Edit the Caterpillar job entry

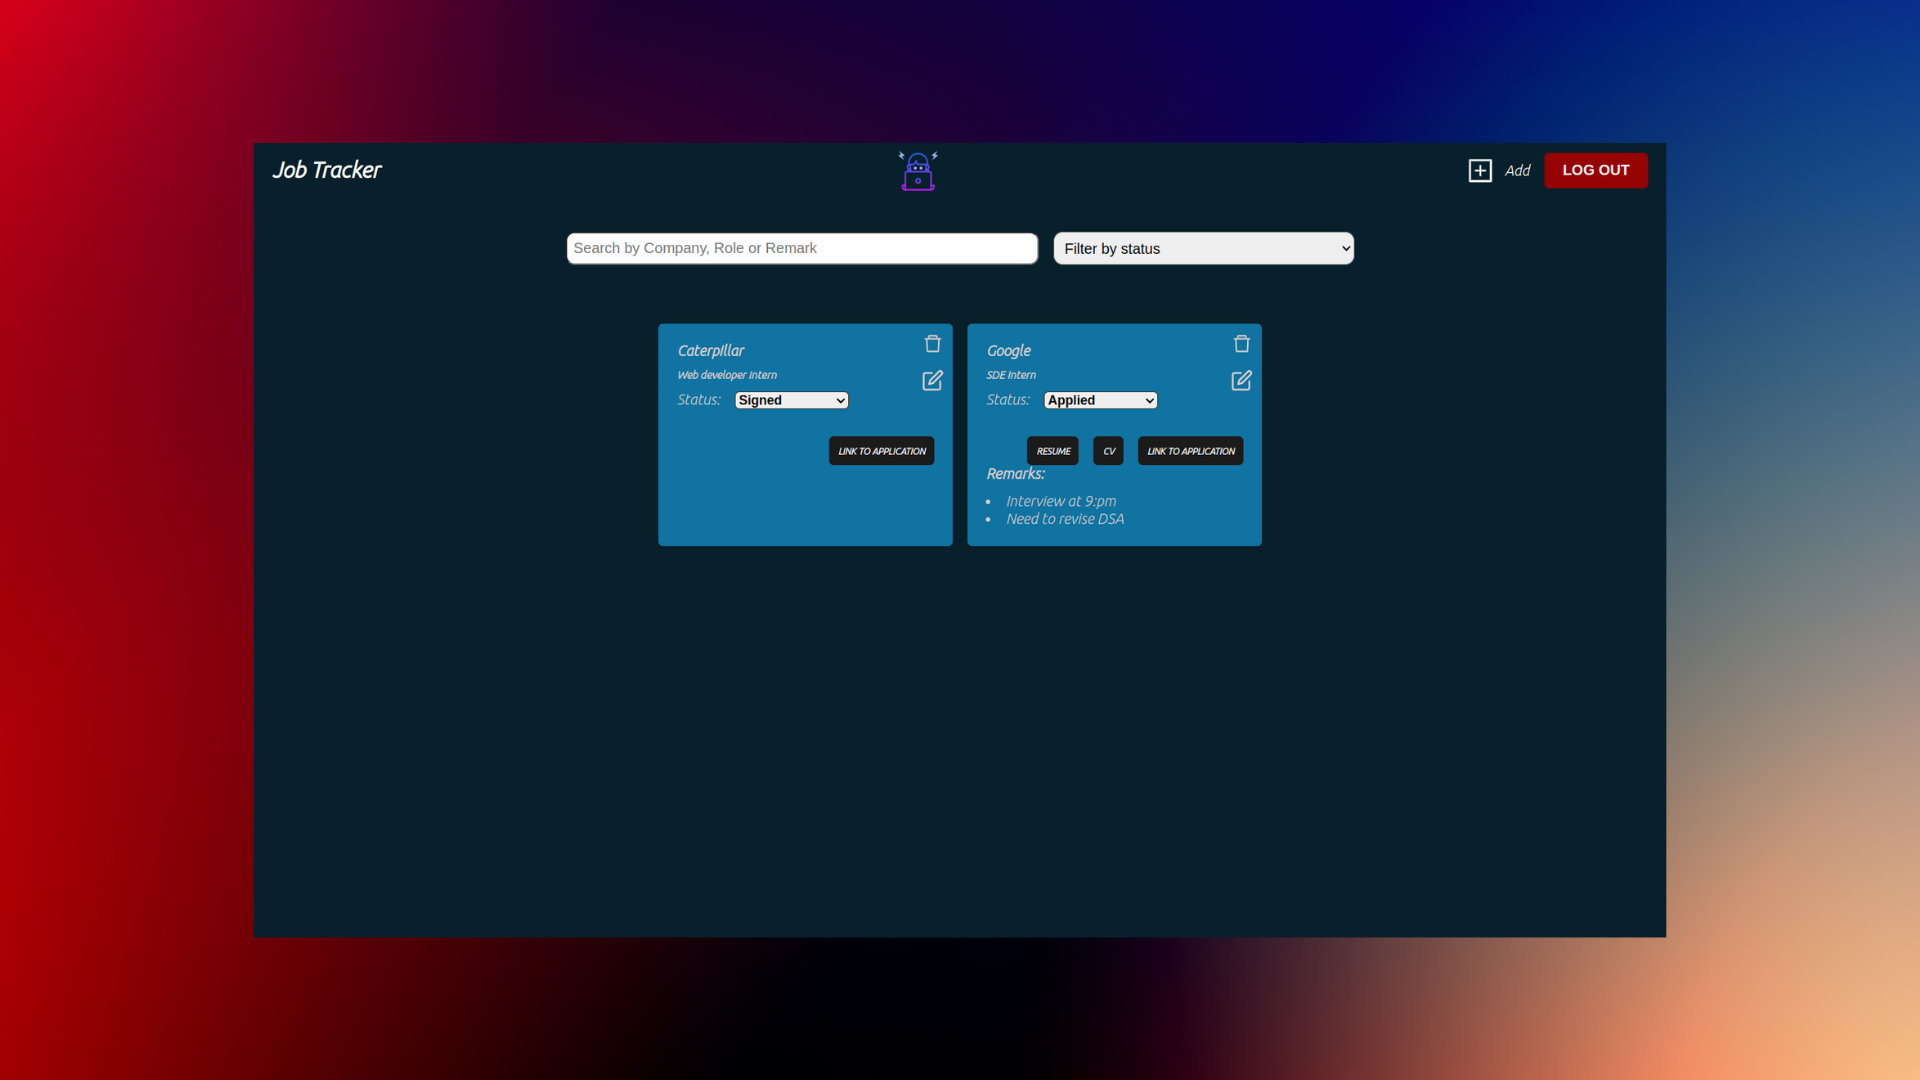pyautogui.click(x=932, y=381)
